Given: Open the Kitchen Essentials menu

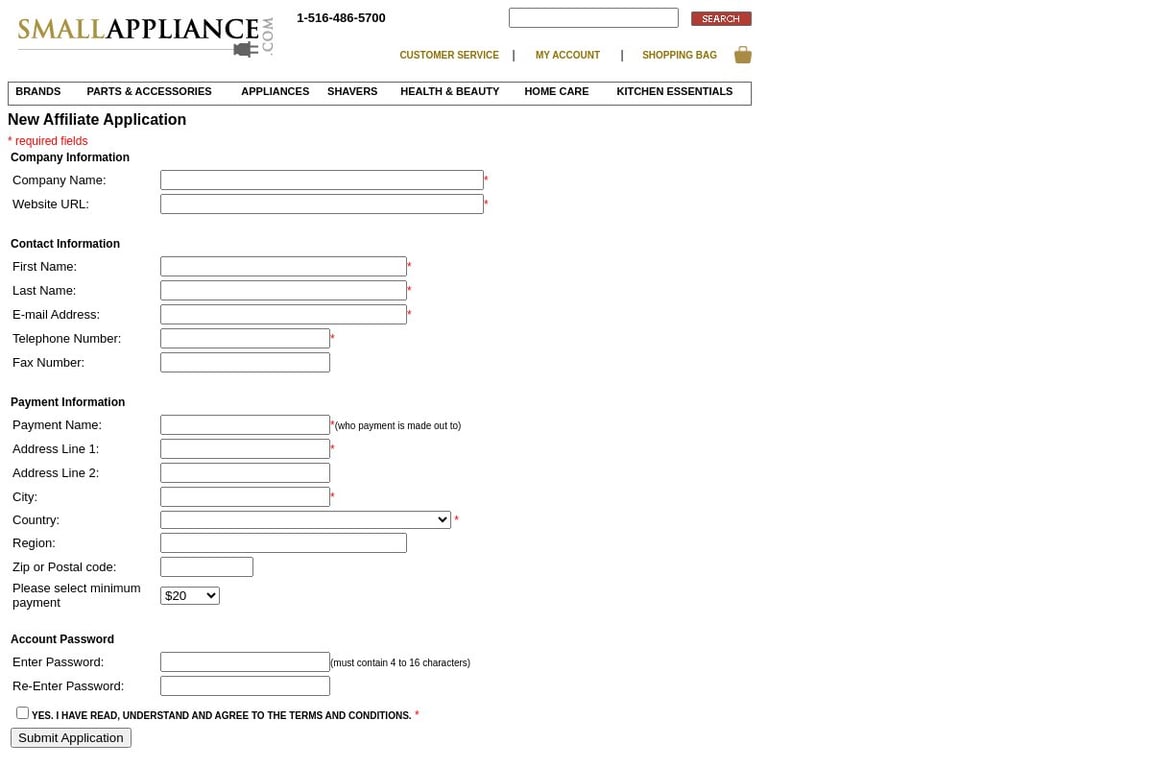Looking at the screenshot, I should [x=674, y=91].
